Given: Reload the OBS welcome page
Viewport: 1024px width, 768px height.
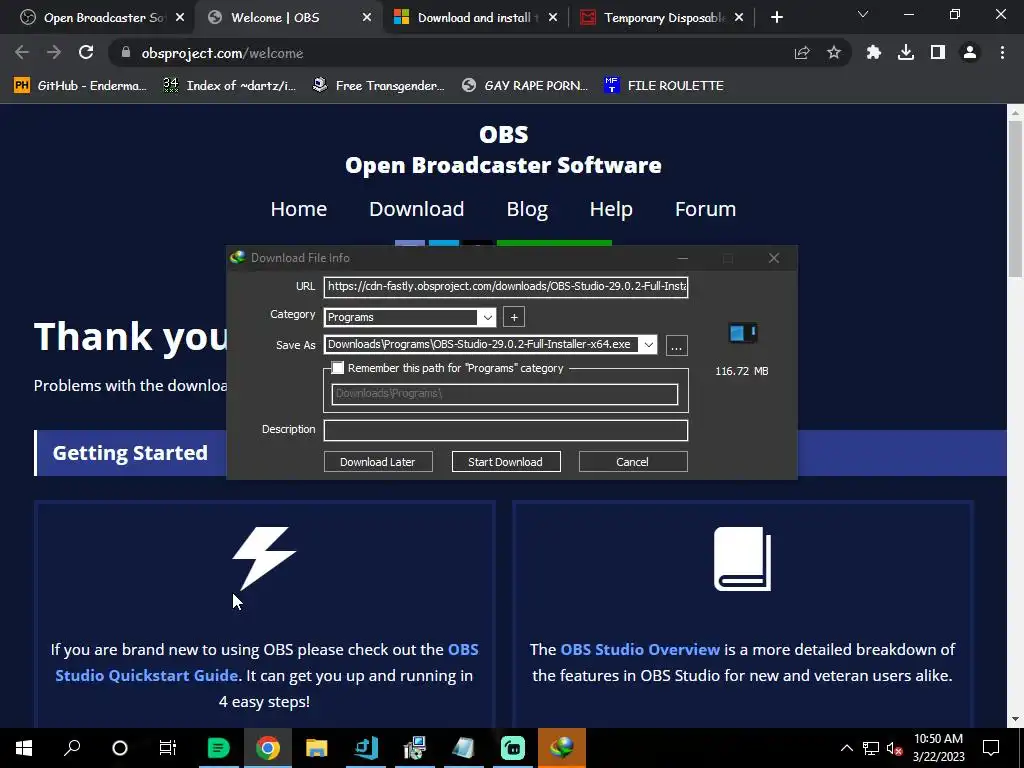Looking at the screenshot, I should pos(86,53).
